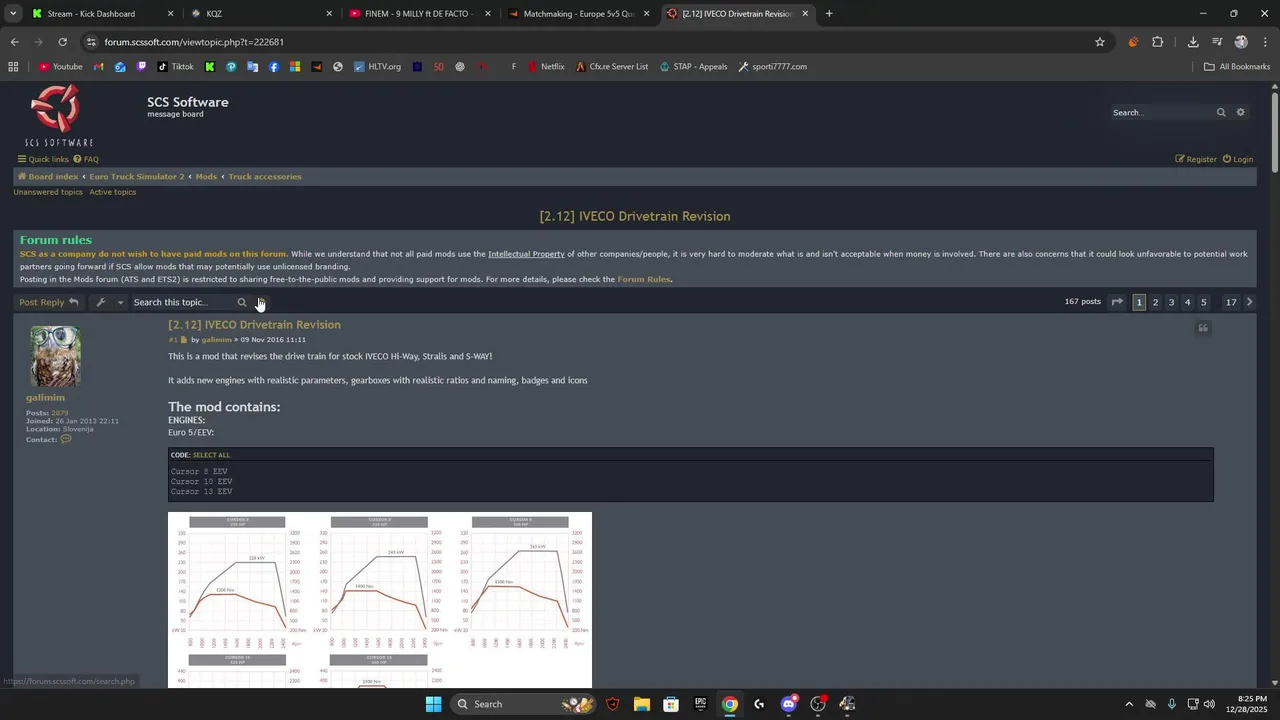
Task: Click galimim's owl avatar
Action: [56, 356]
